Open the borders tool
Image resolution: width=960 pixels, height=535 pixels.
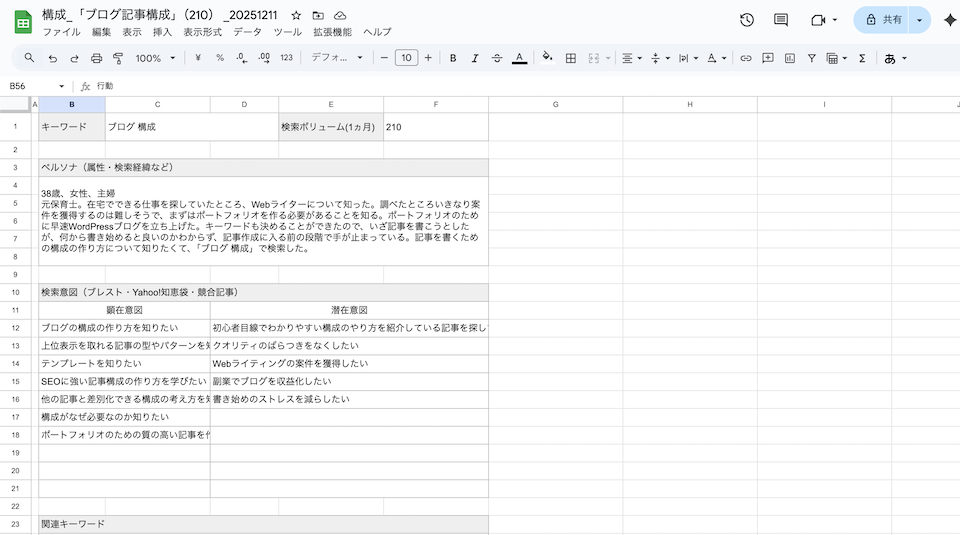click(x=571, y=58)
